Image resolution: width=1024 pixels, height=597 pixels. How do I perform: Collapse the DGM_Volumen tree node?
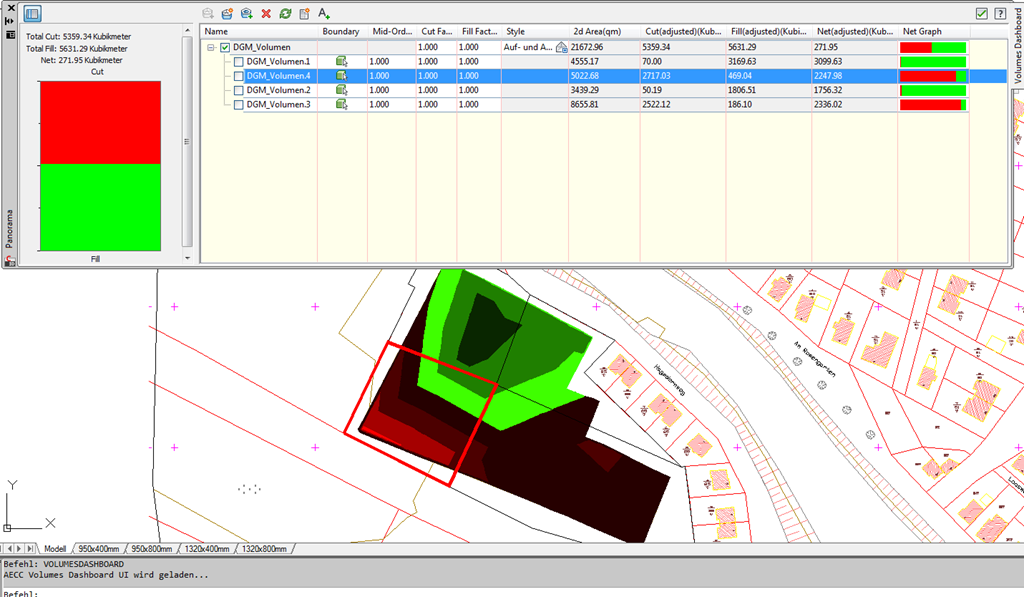[211, 48]
